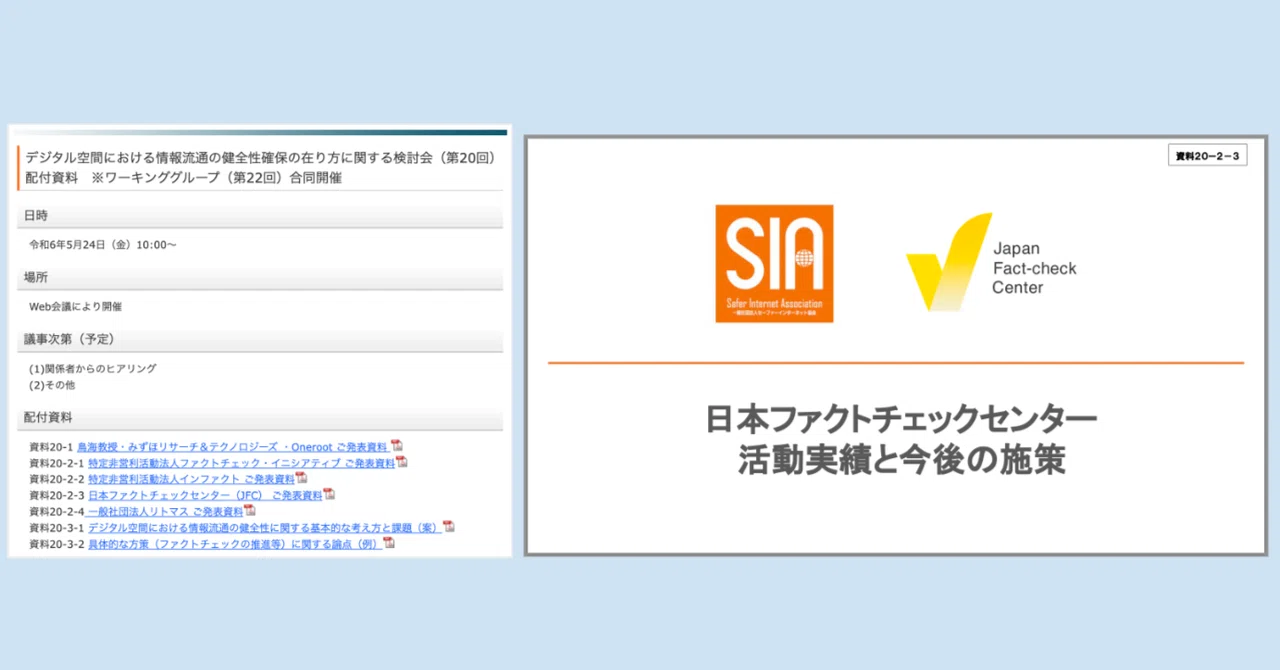This screenshot has width=1280, height=670.
Task: Open PDF icon for 資料20-3-2 論点(例)
Action: tap(389, 543)
